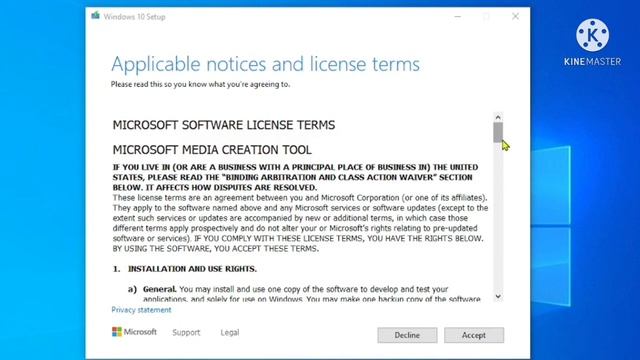Click the license text scroll down arrow
640x360 pixels.
tap(498, 296)
